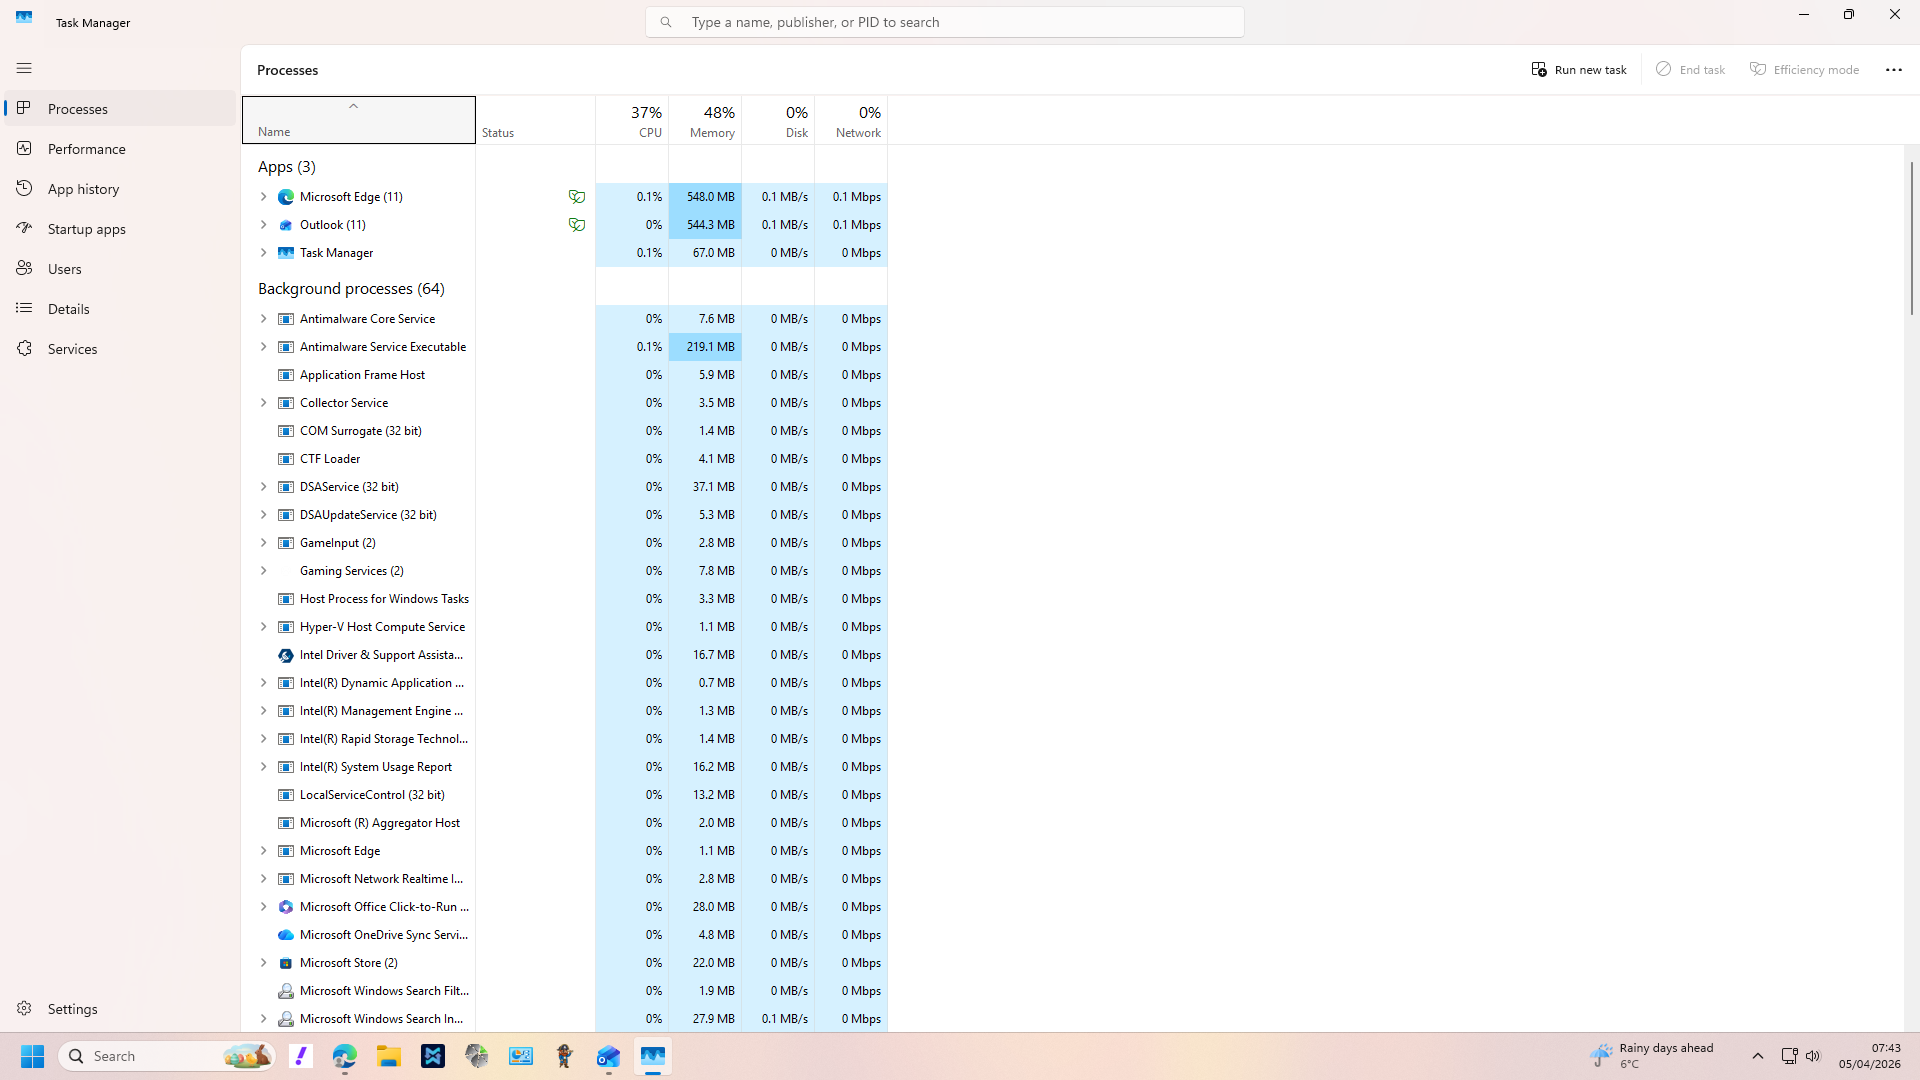
Task: Click the vertical scrollbar on the process list
Action: click(1911, 240)
